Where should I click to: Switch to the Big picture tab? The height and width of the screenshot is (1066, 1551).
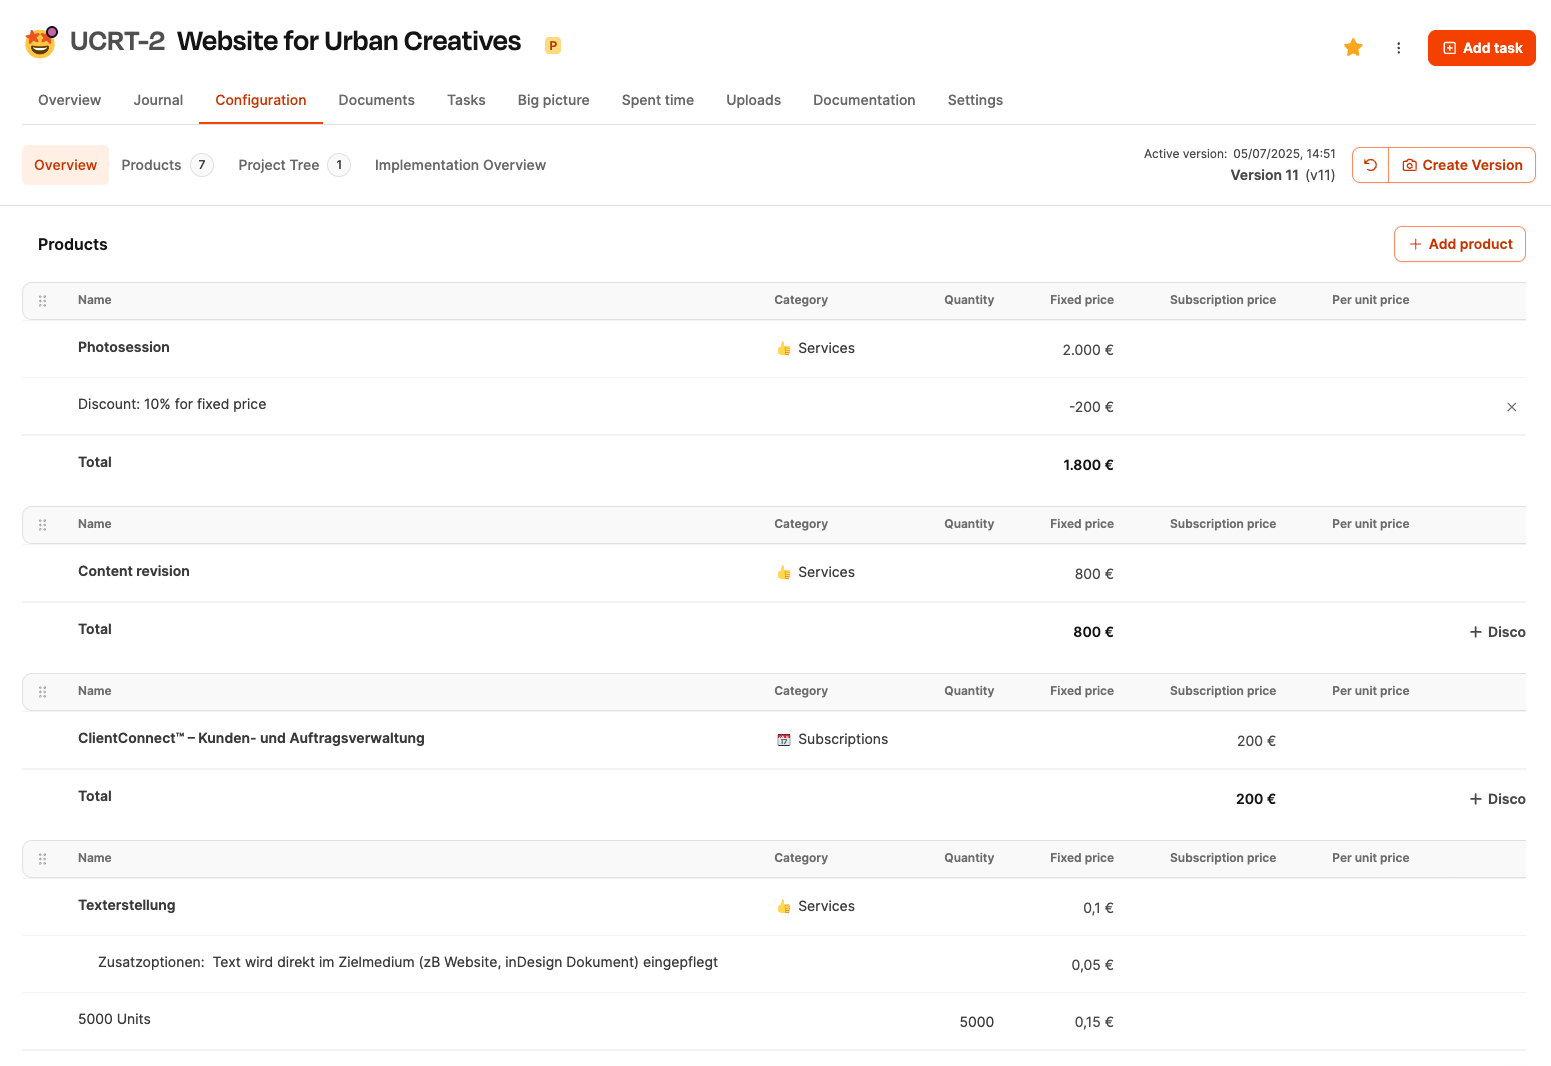click(553, 100)
